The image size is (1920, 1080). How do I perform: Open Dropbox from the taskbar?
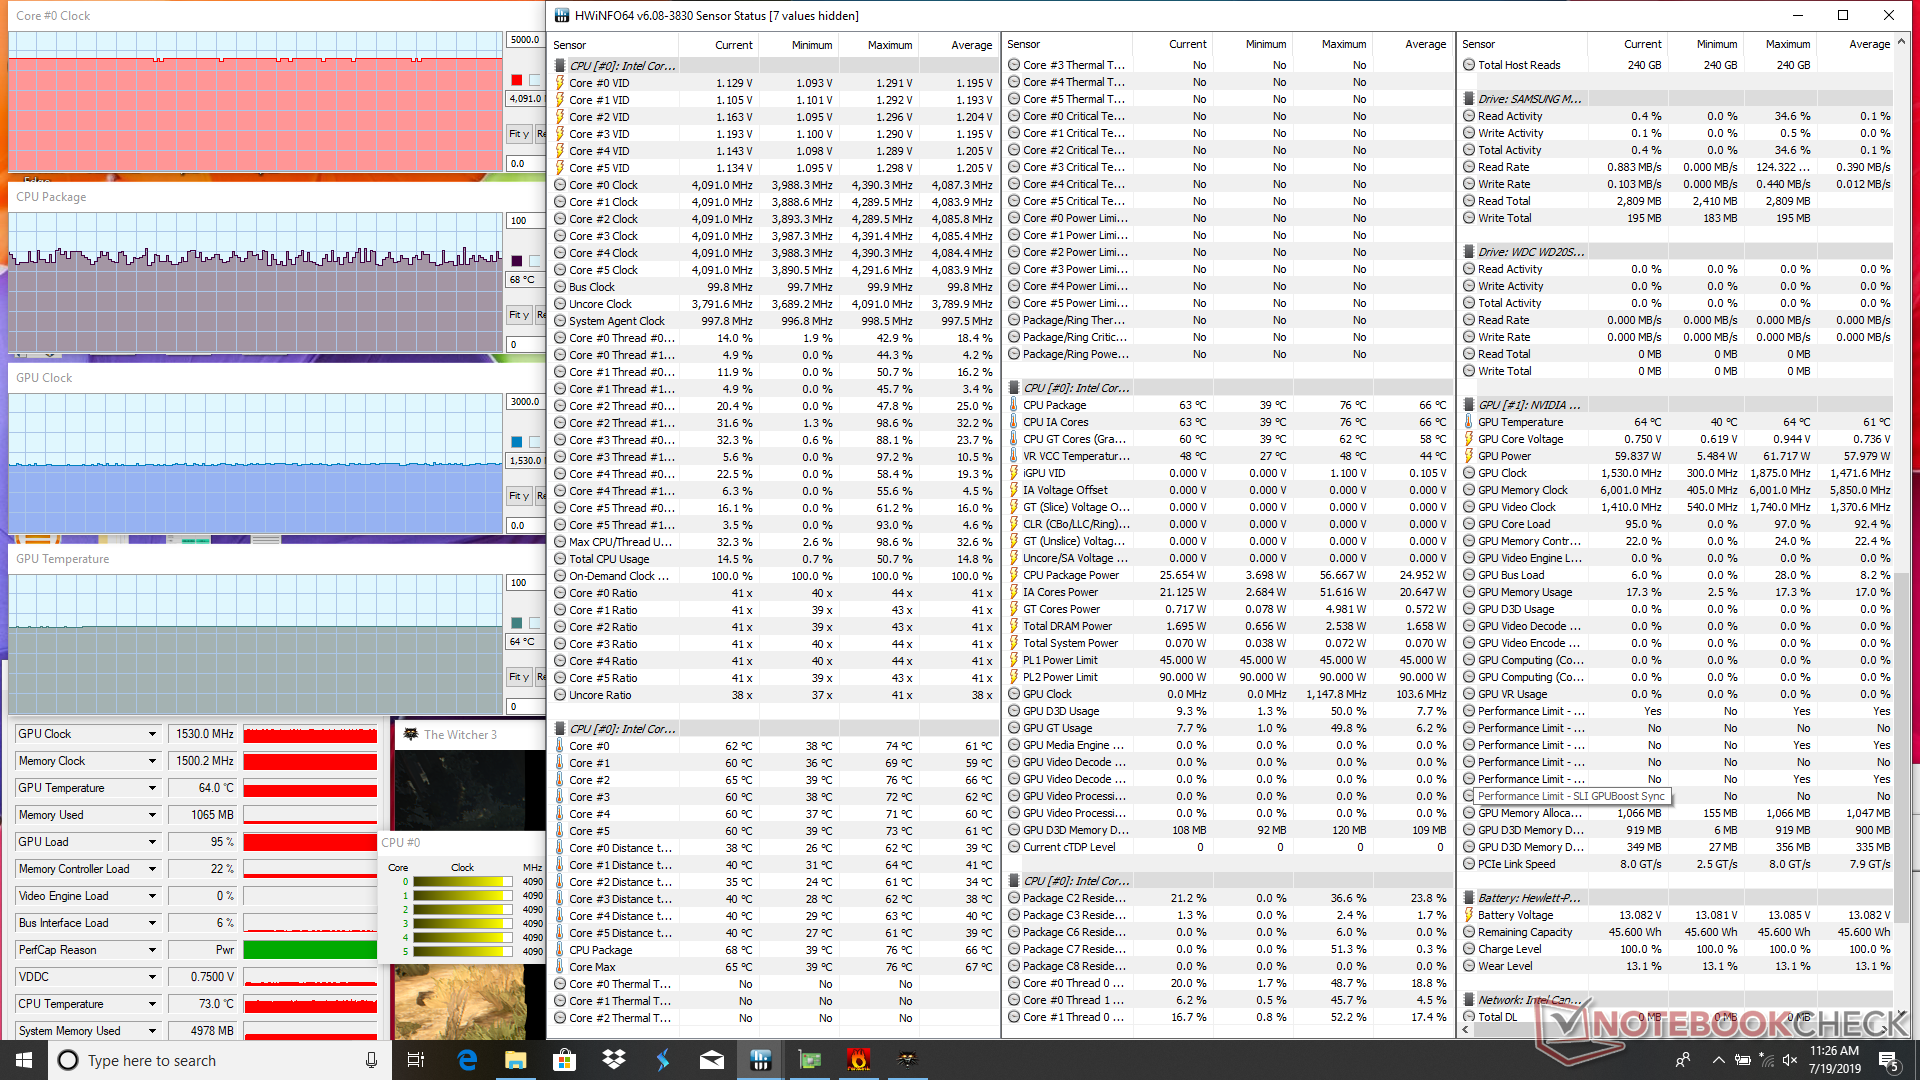point(614,1060)
